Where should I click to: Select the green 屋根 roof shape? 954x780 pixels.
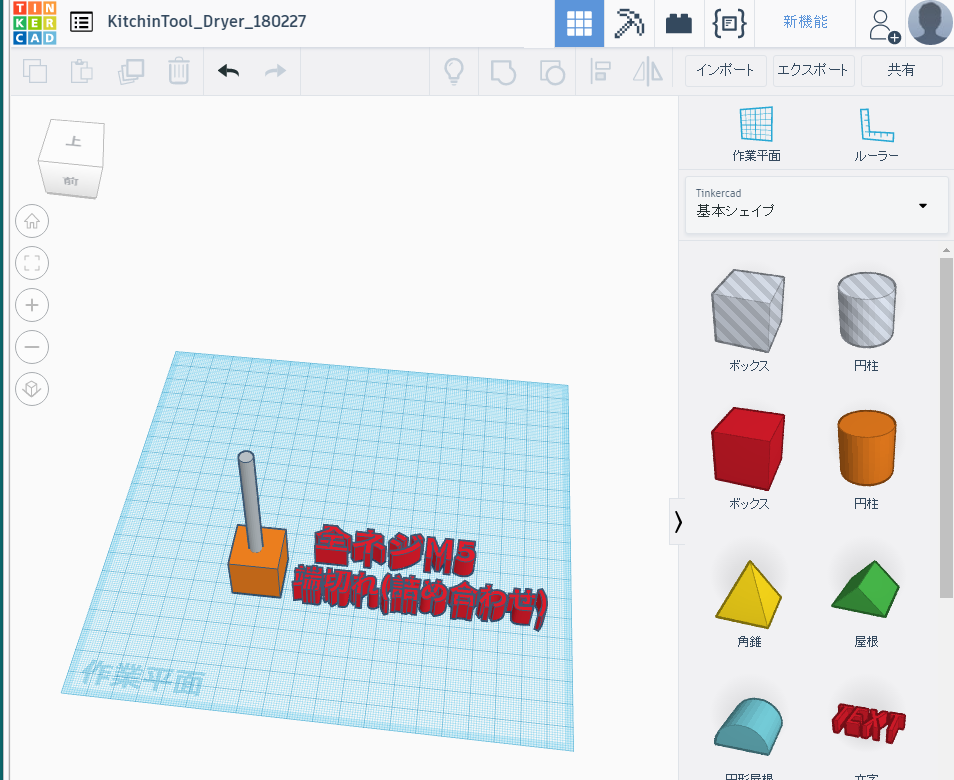866,586
